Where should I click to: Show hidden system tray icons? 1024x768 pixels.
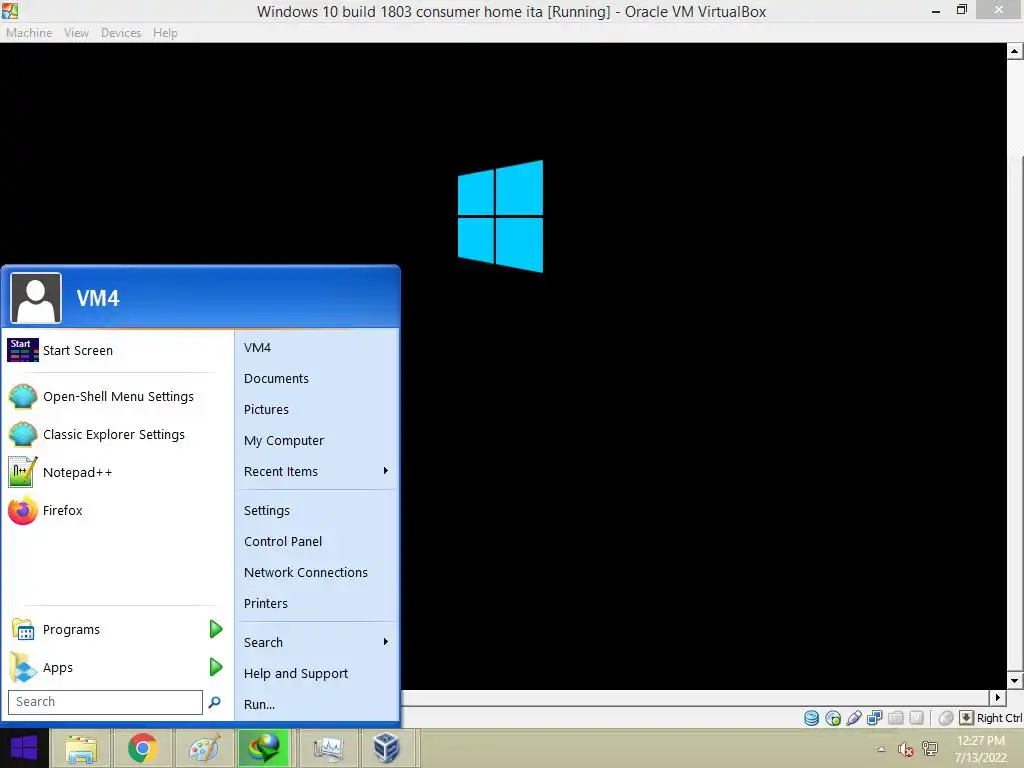[x=881, y=750]
